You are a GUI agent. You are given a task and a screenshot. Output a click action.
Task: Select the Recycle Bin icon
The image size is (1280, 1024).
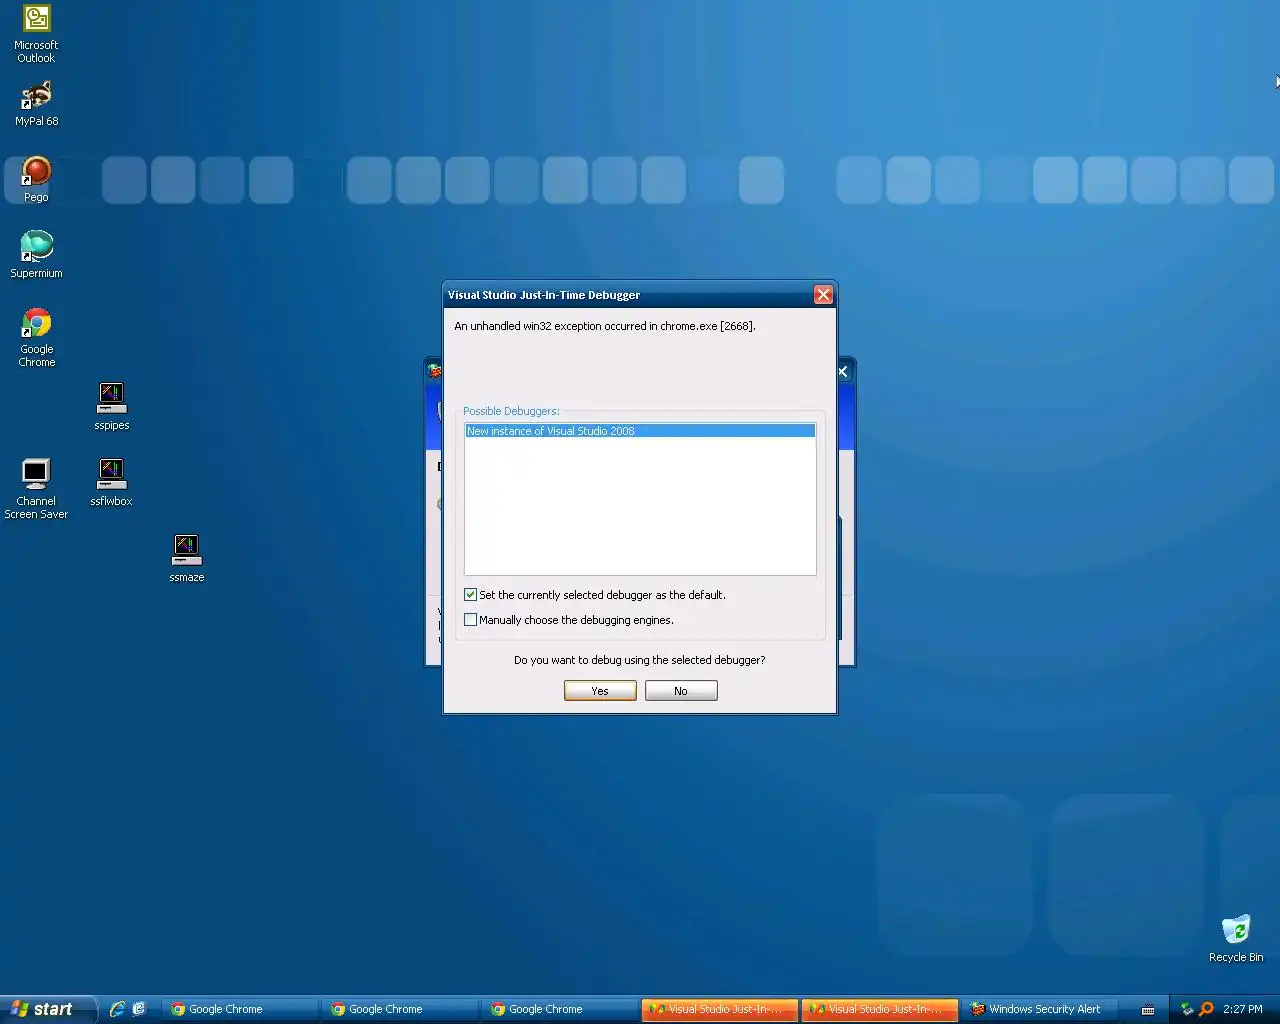(x=1236, y=938)
